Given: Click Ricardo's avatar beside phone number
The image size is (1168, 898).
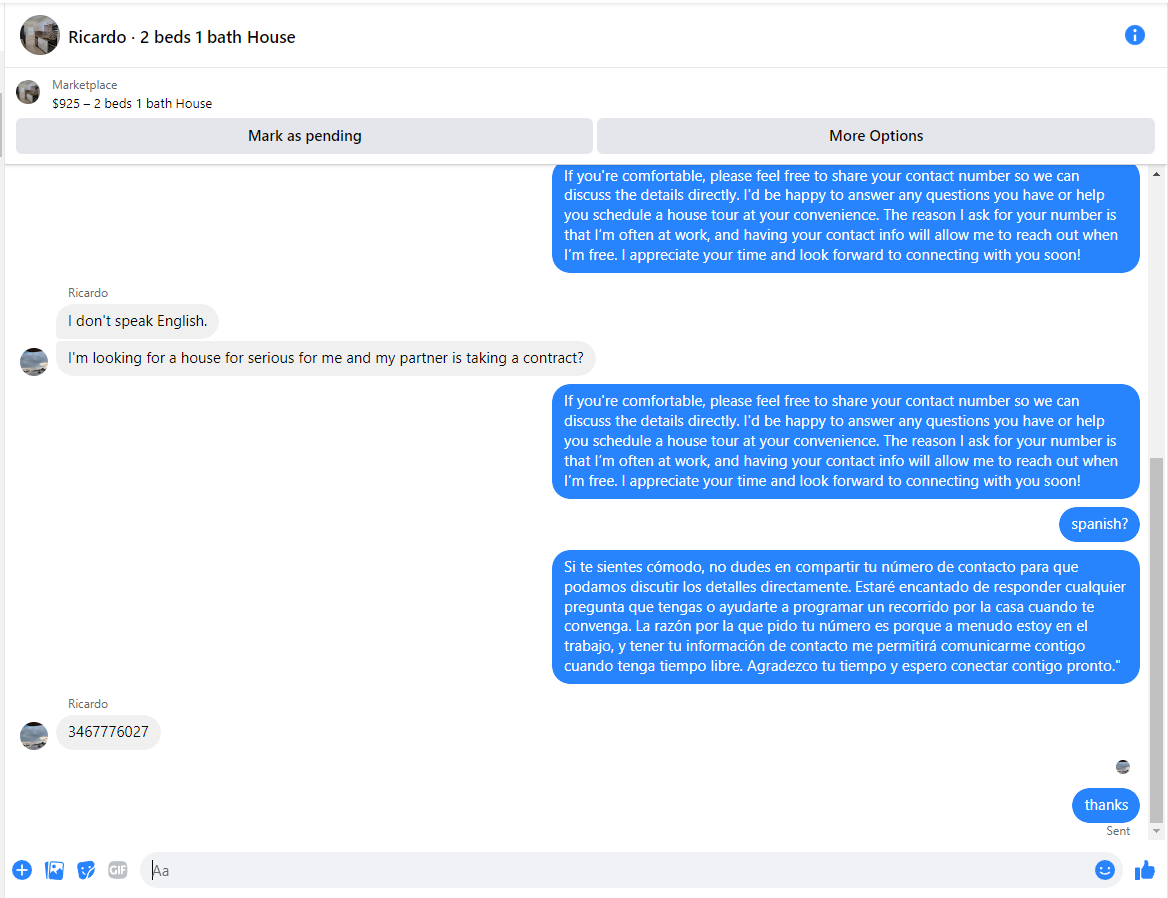Looking at the screenshot, I should (x=34, y=735).
